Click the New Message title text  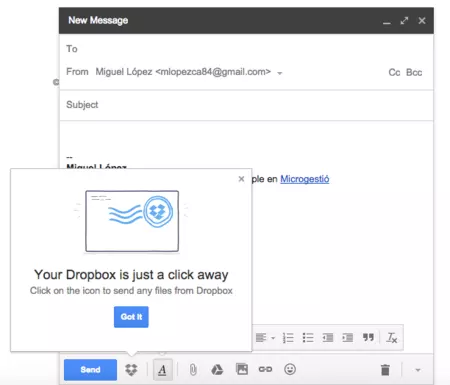click(98, 20)
